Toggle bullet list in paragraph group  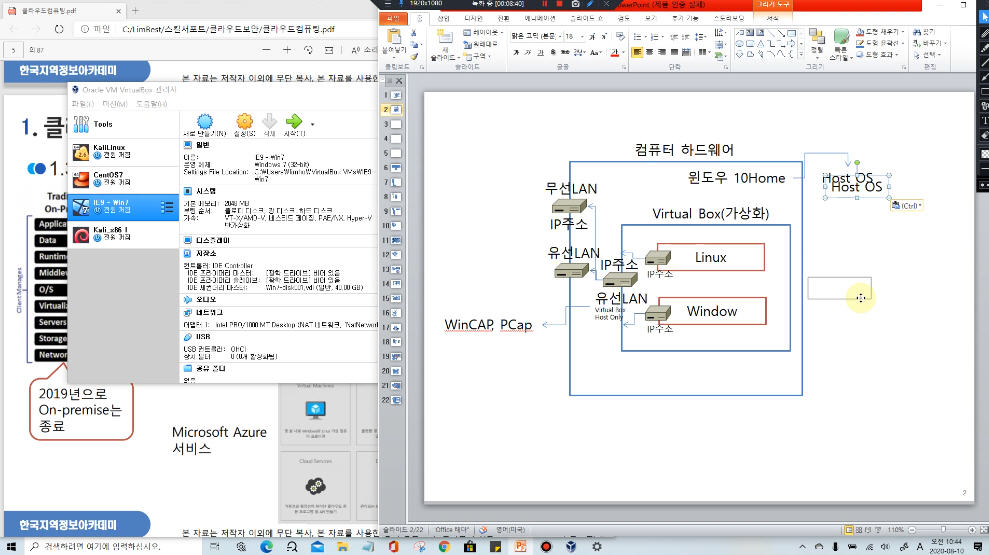coord(639,37)
